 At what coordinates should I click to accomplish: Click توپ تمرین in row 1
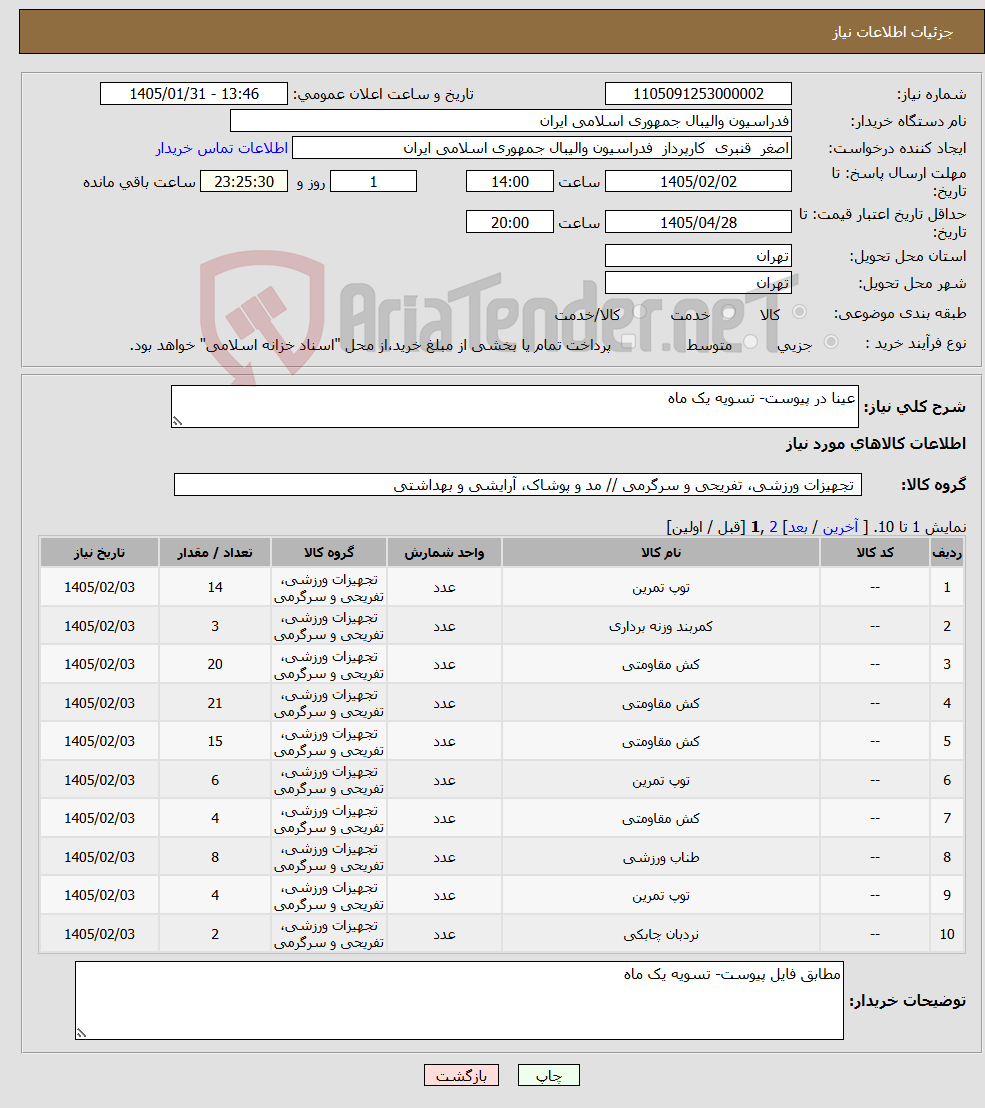661,588
